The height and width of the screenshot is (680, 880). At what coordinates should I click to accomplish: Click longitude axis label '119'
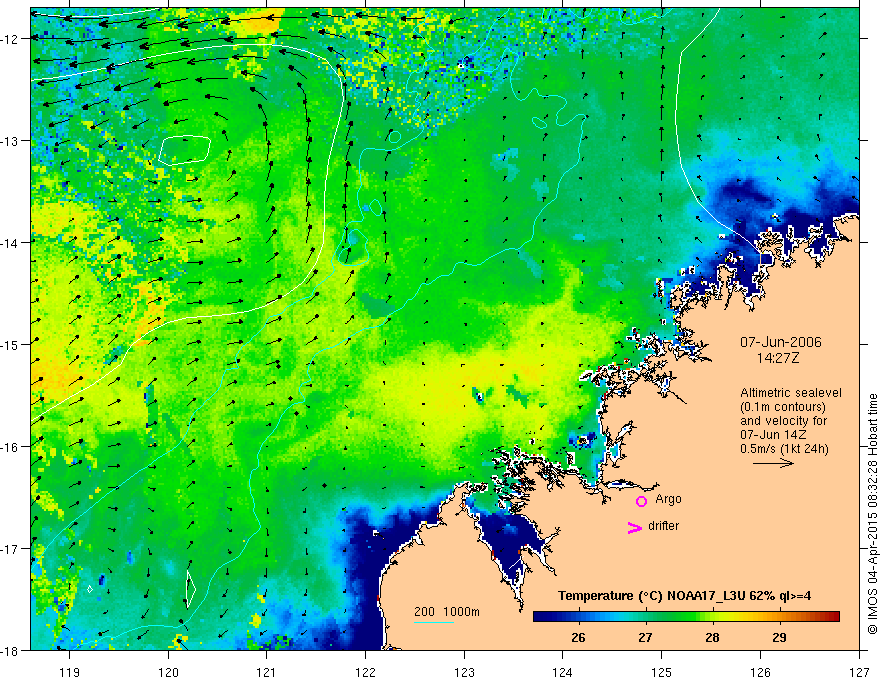(x=70, y=671)
